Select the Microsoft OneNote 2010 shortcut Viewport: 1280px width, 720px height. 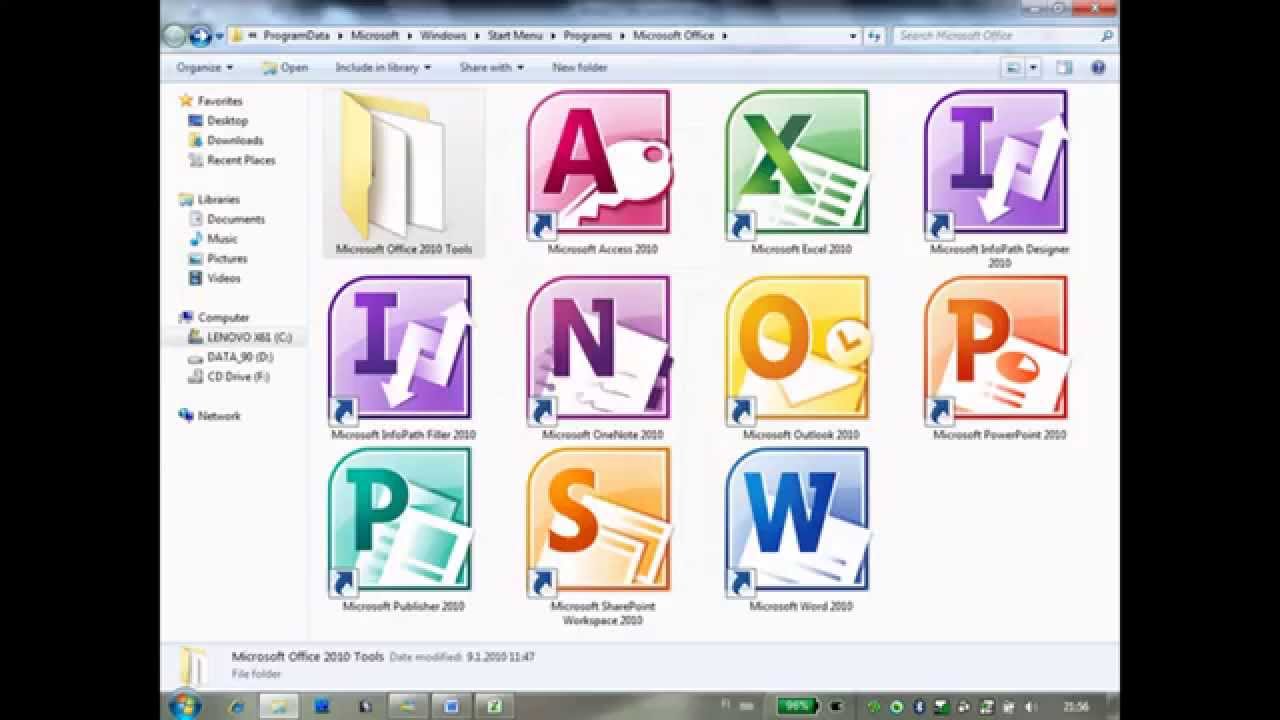[599, 348]
